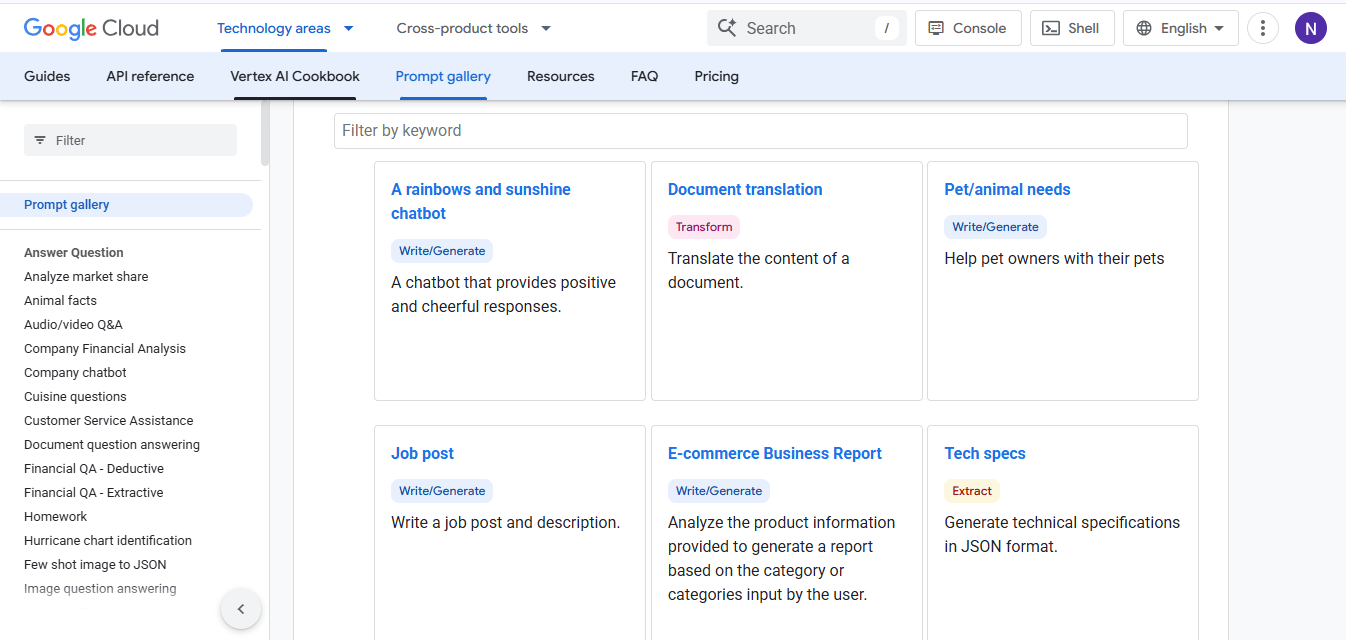Go to the API reference tab
1346x640 pixels.
[x=150, y=76]
